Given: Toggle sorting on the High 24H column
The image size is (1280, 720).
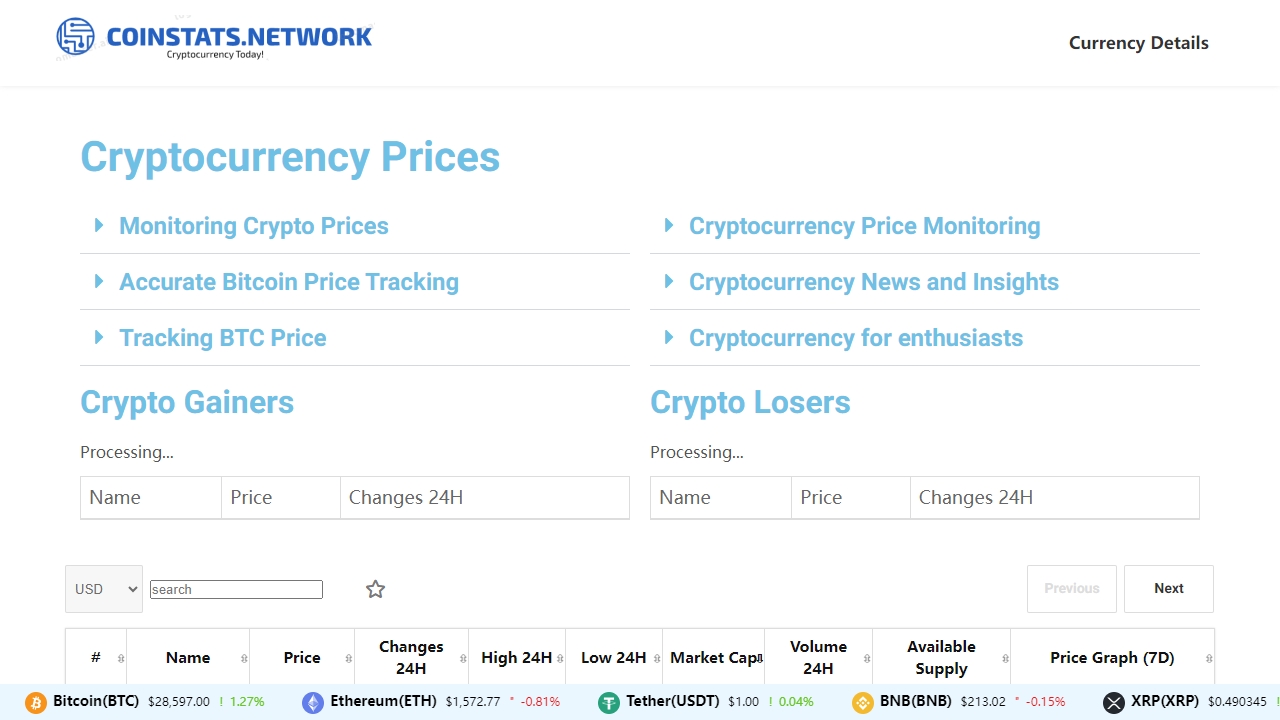Looking at the screenshot, I should pyautogui.click(x=560, y=658).
